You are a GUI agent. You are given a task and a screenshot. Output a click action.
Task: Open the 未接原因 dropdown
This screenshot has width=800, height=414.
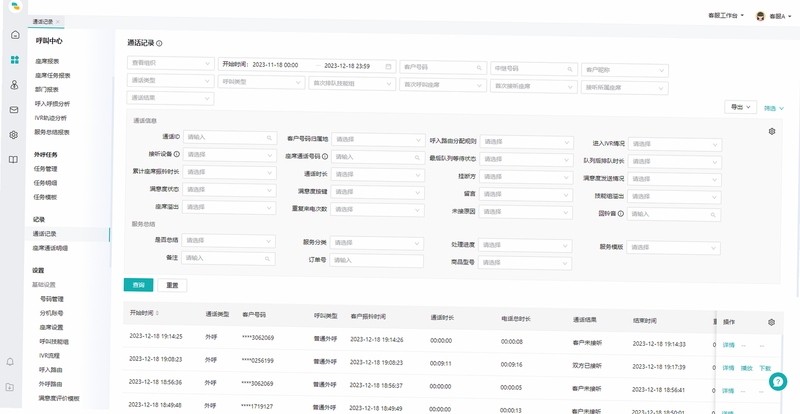click(526, 212)
